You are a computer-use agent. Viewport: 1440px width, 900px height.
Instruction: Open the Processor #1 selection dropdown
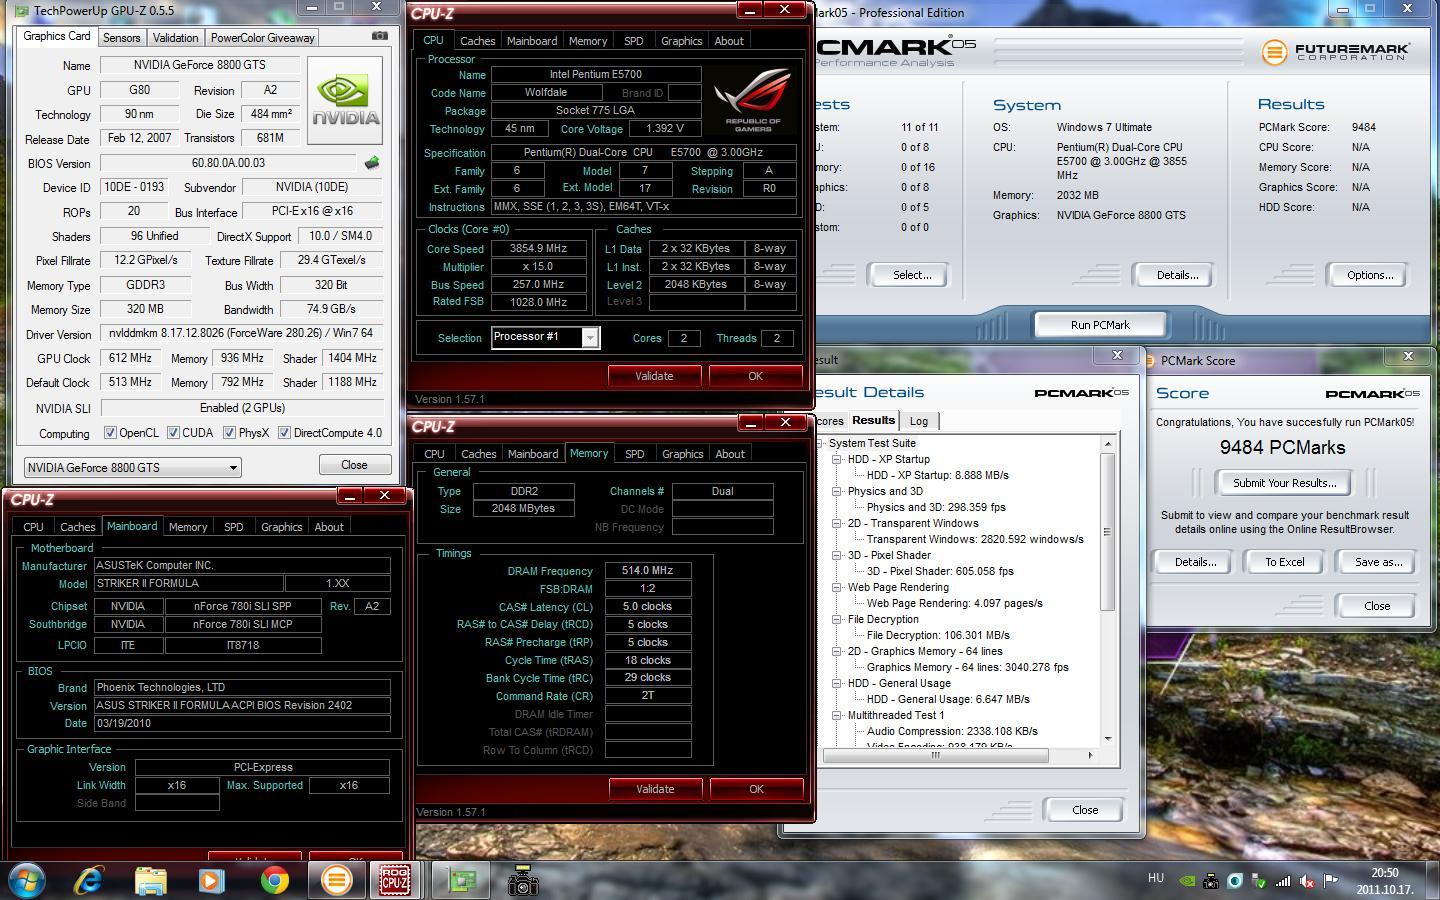(545, 337)
